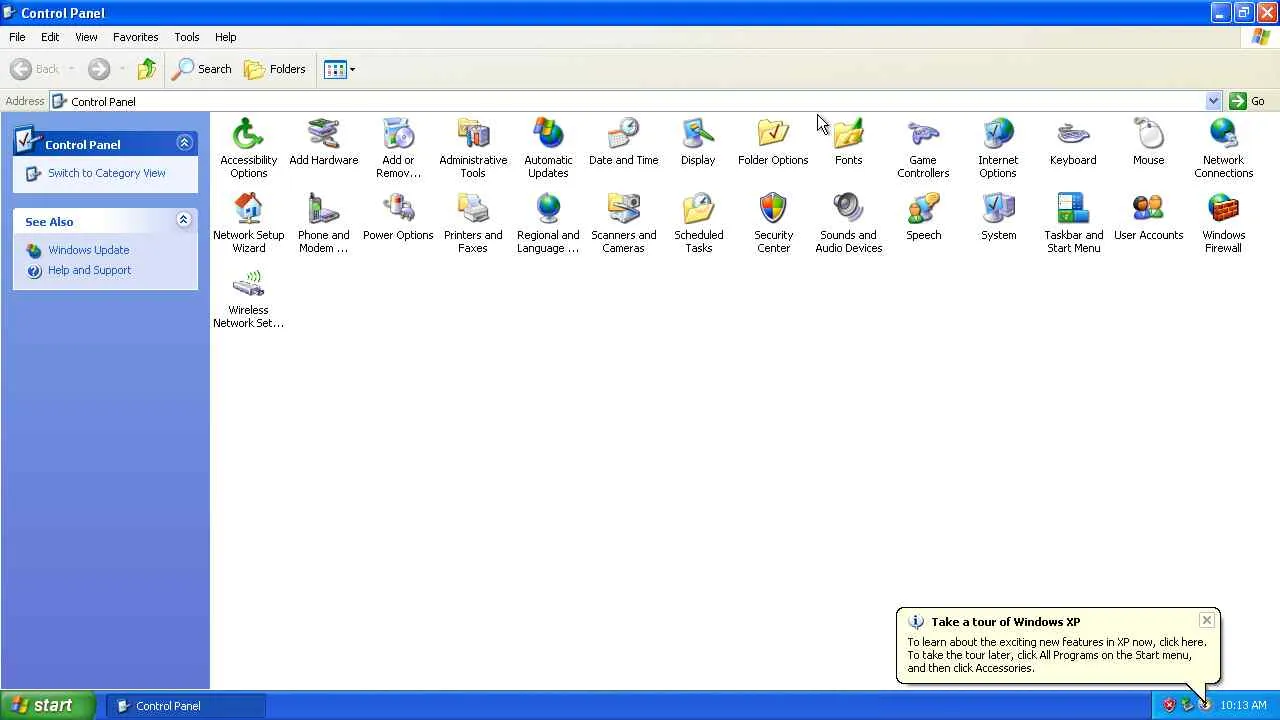Select Regional and Language Options icon
This screenshot has width=1280, height=720.
[x=548, y=222]
